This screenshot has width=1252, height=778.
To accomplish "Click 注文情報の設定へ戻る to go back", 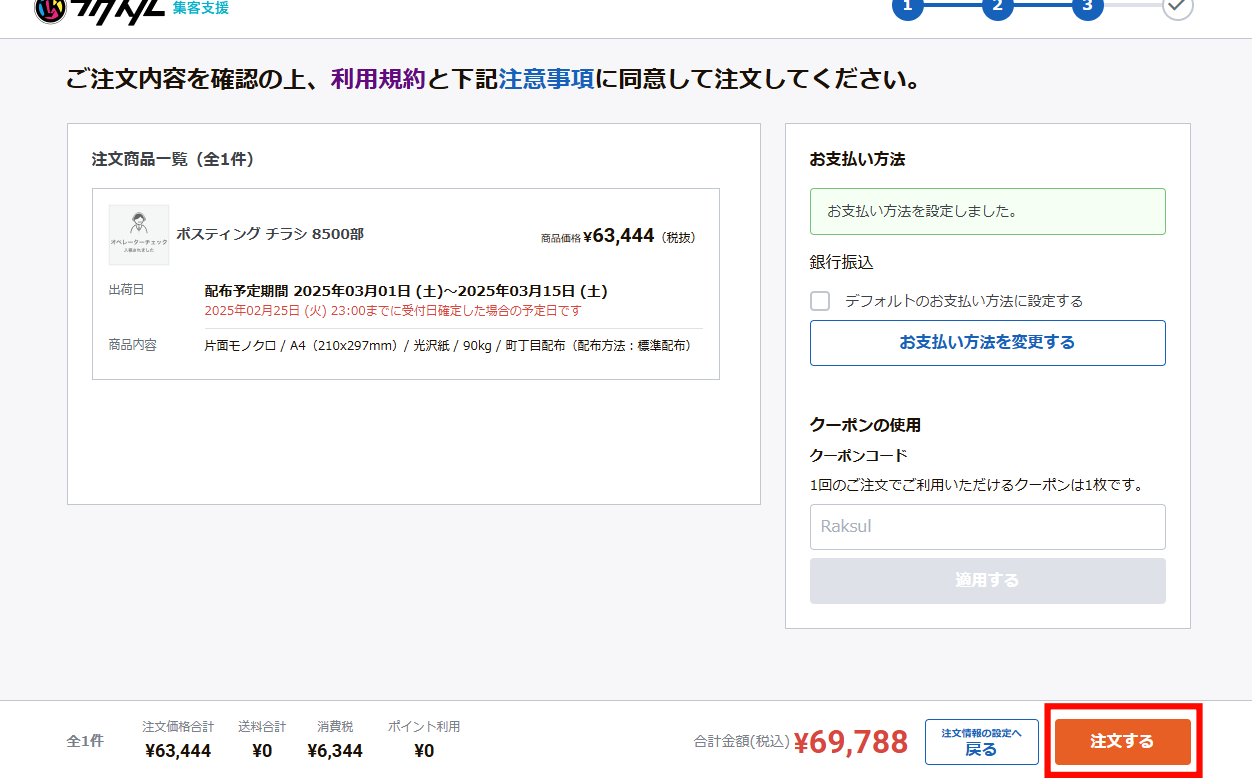I will coord(981,741).
